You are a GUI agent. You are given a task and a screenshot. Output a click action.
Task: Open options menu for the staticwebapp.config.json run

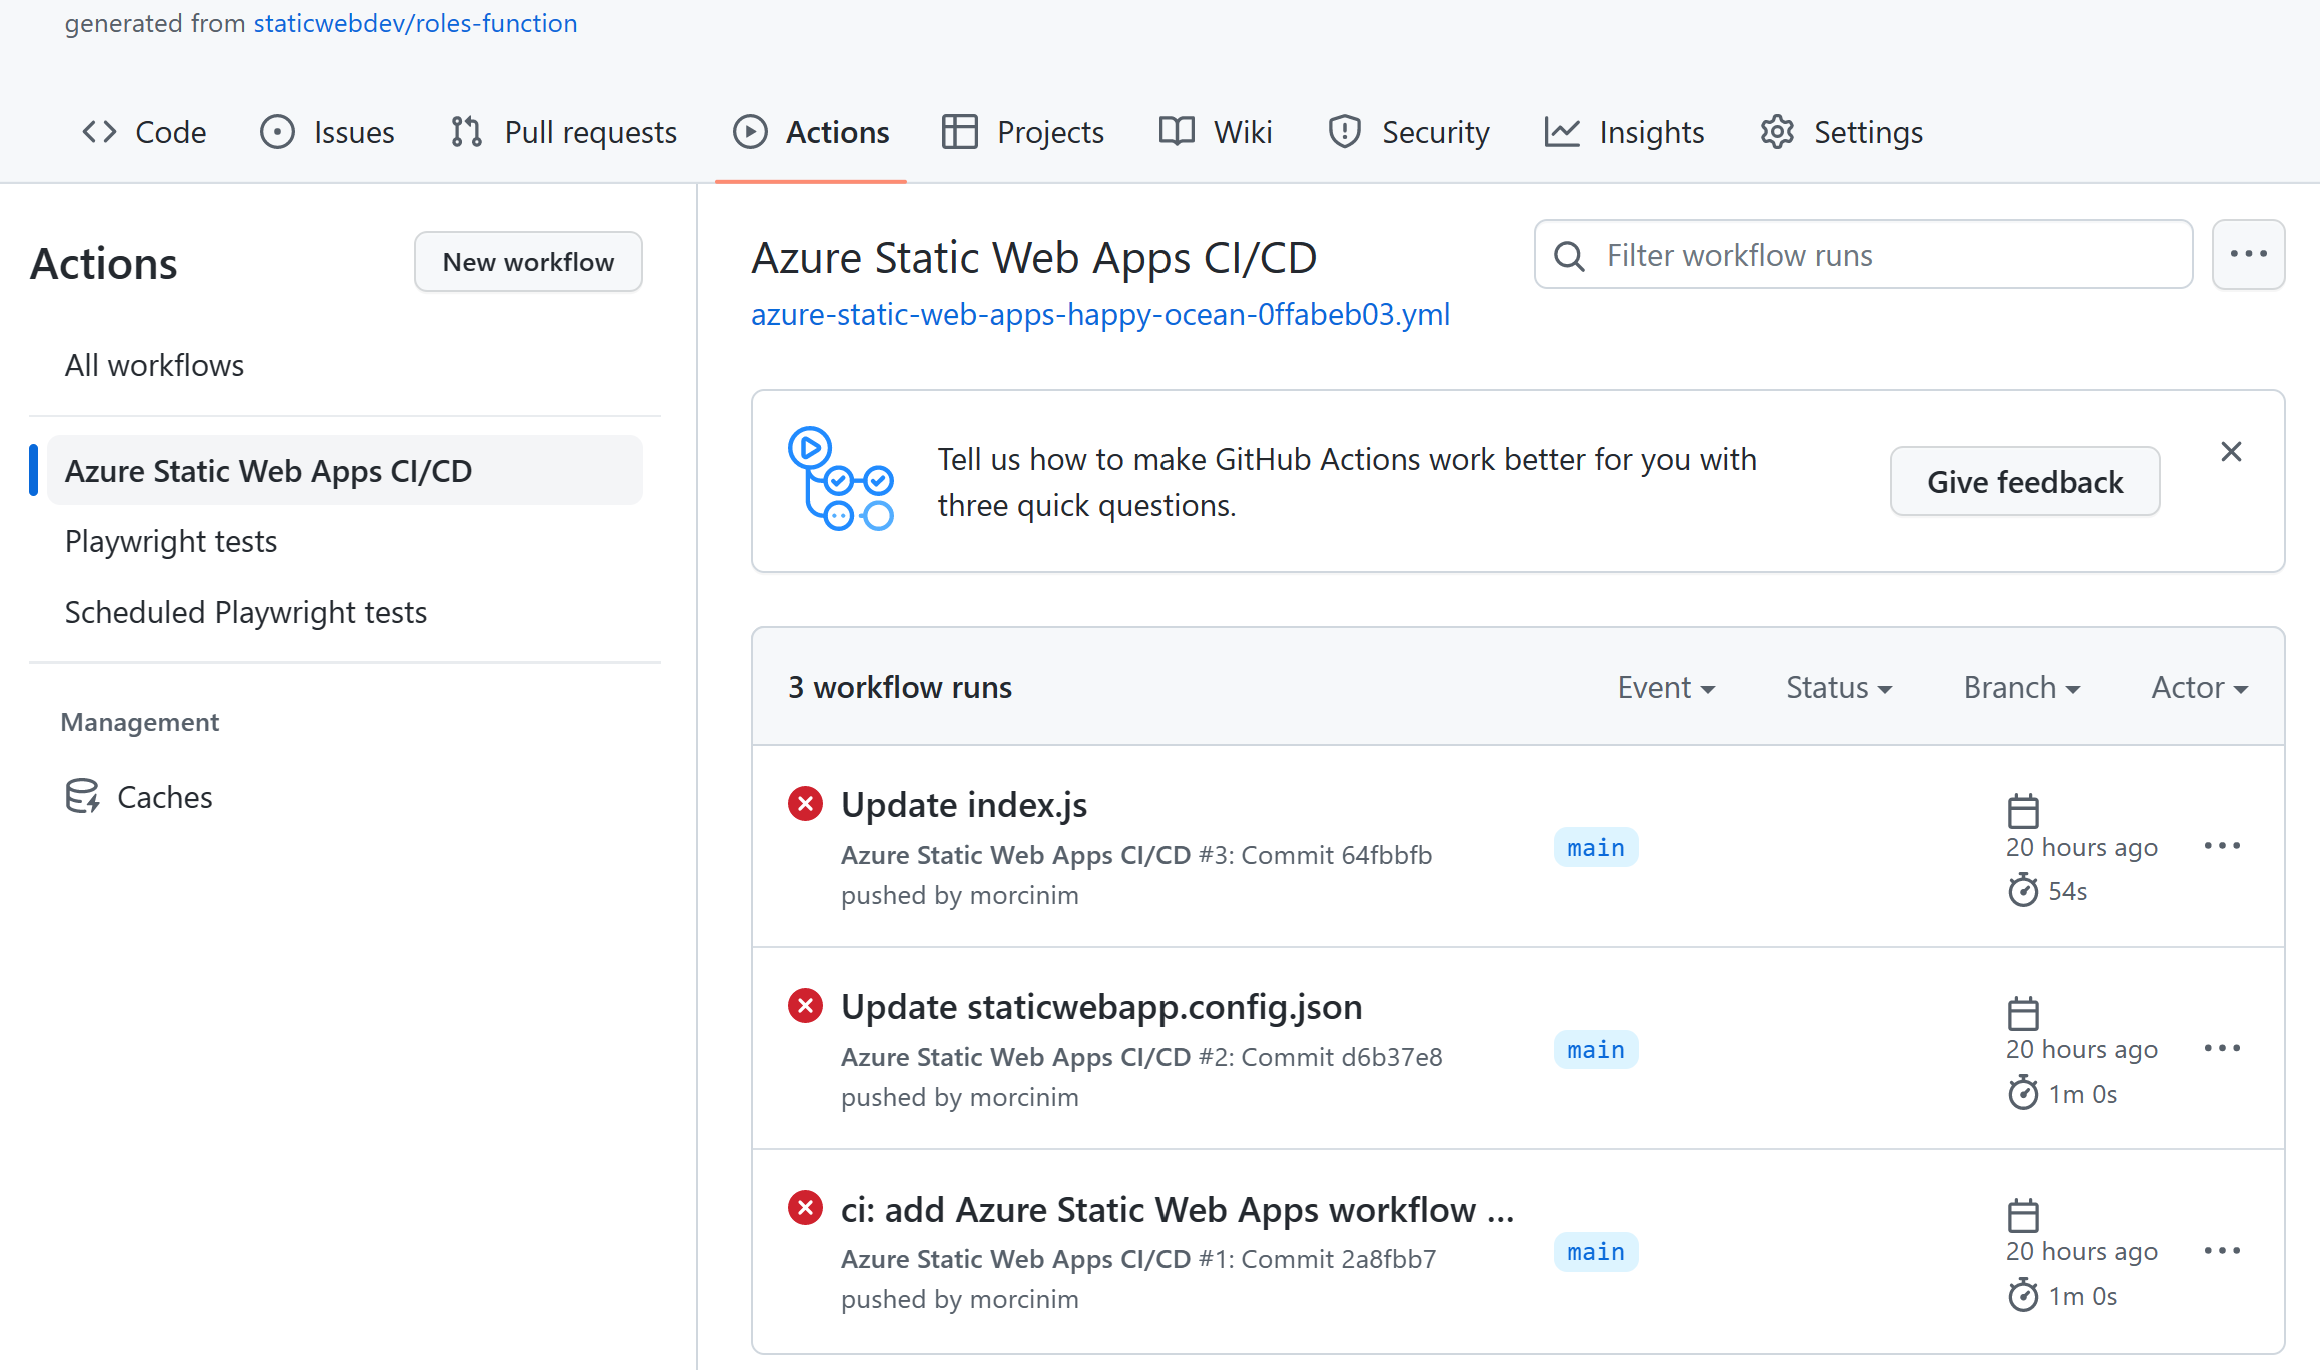click(2222, 1047)
